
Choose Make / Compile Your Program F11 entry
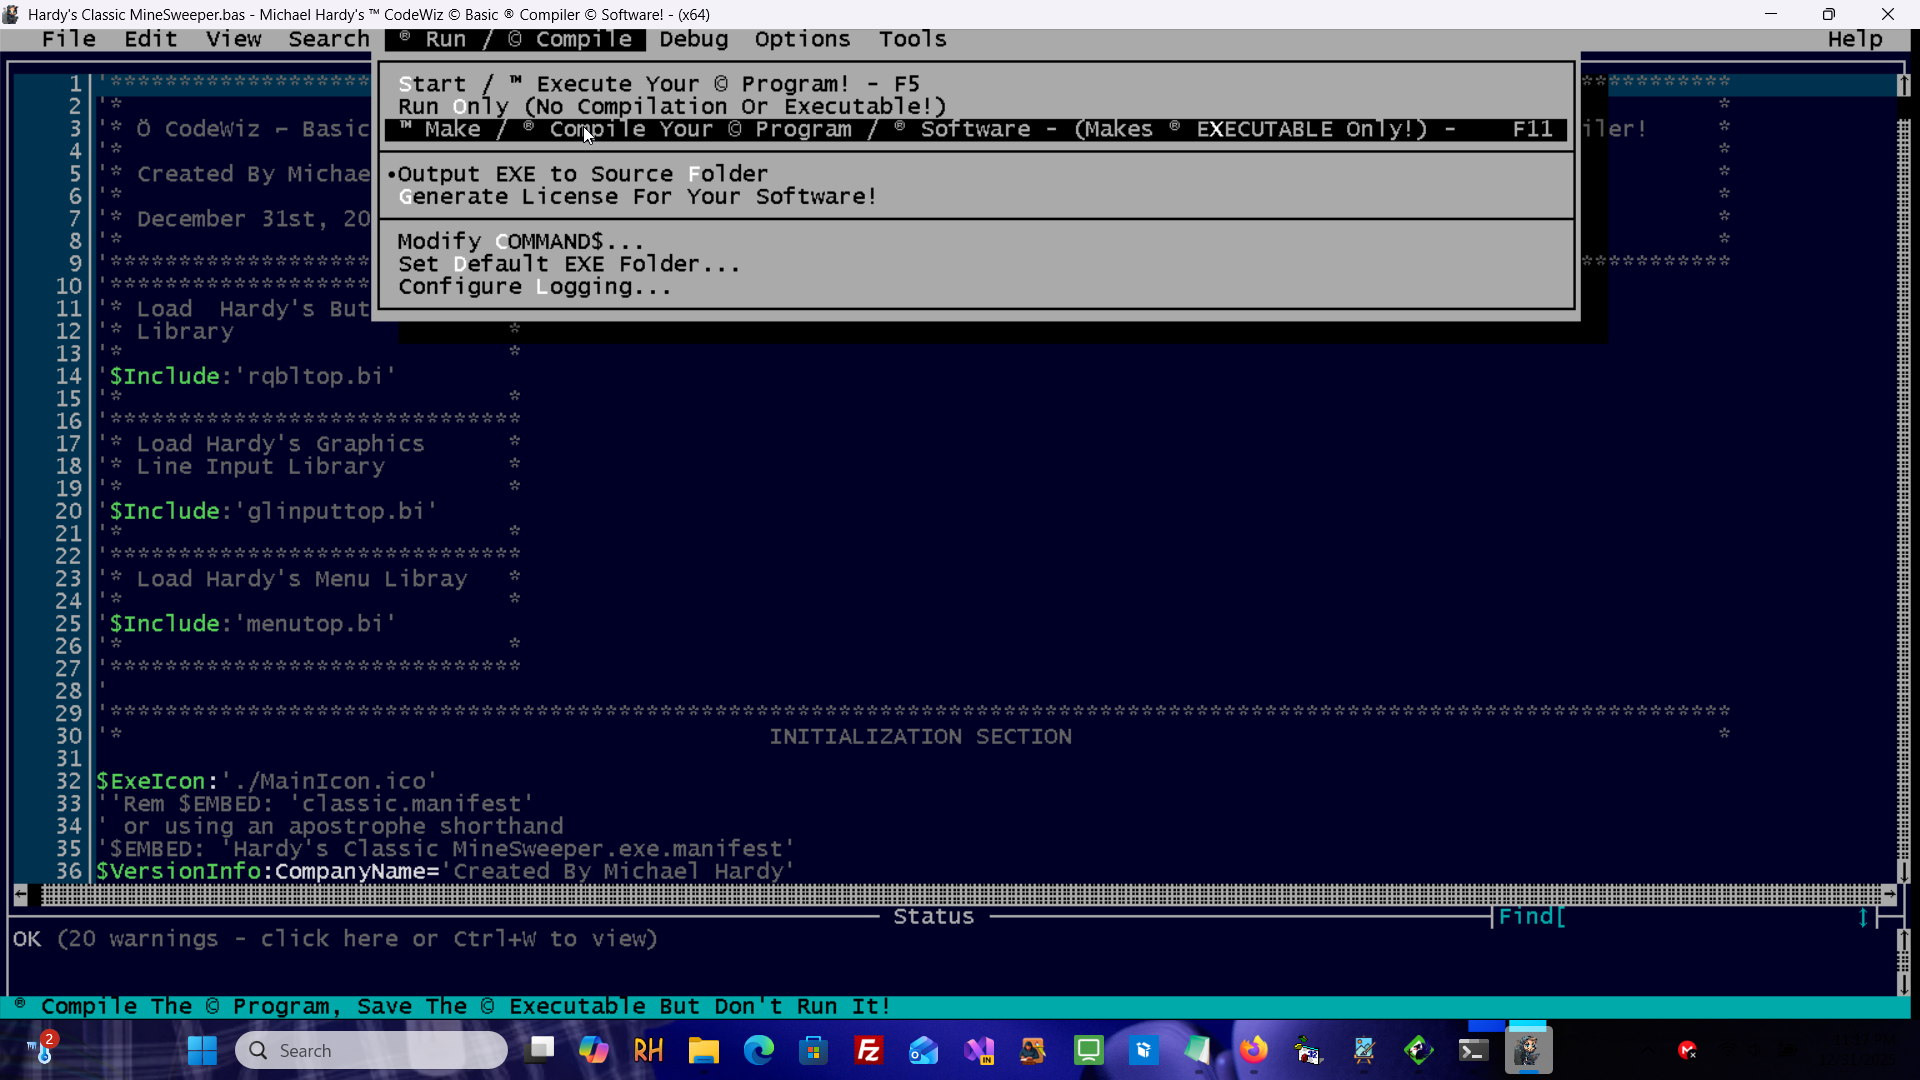pyautogui.click(x=975, y=130)
